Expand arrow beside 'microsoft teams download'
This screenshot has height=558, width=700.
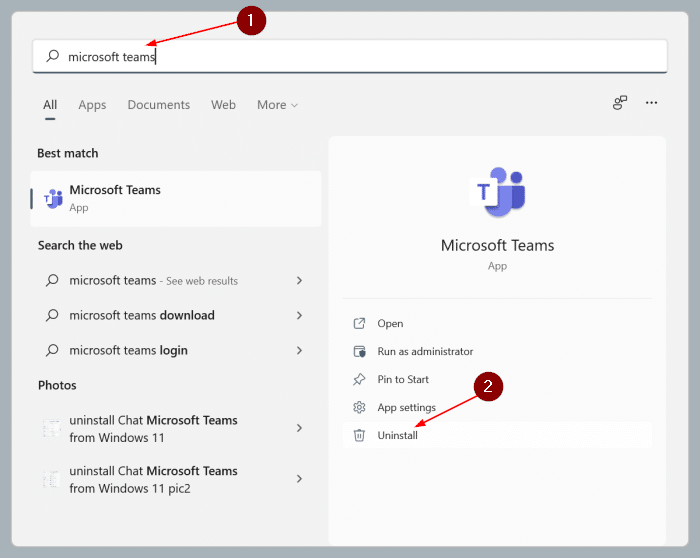(300, 315)
